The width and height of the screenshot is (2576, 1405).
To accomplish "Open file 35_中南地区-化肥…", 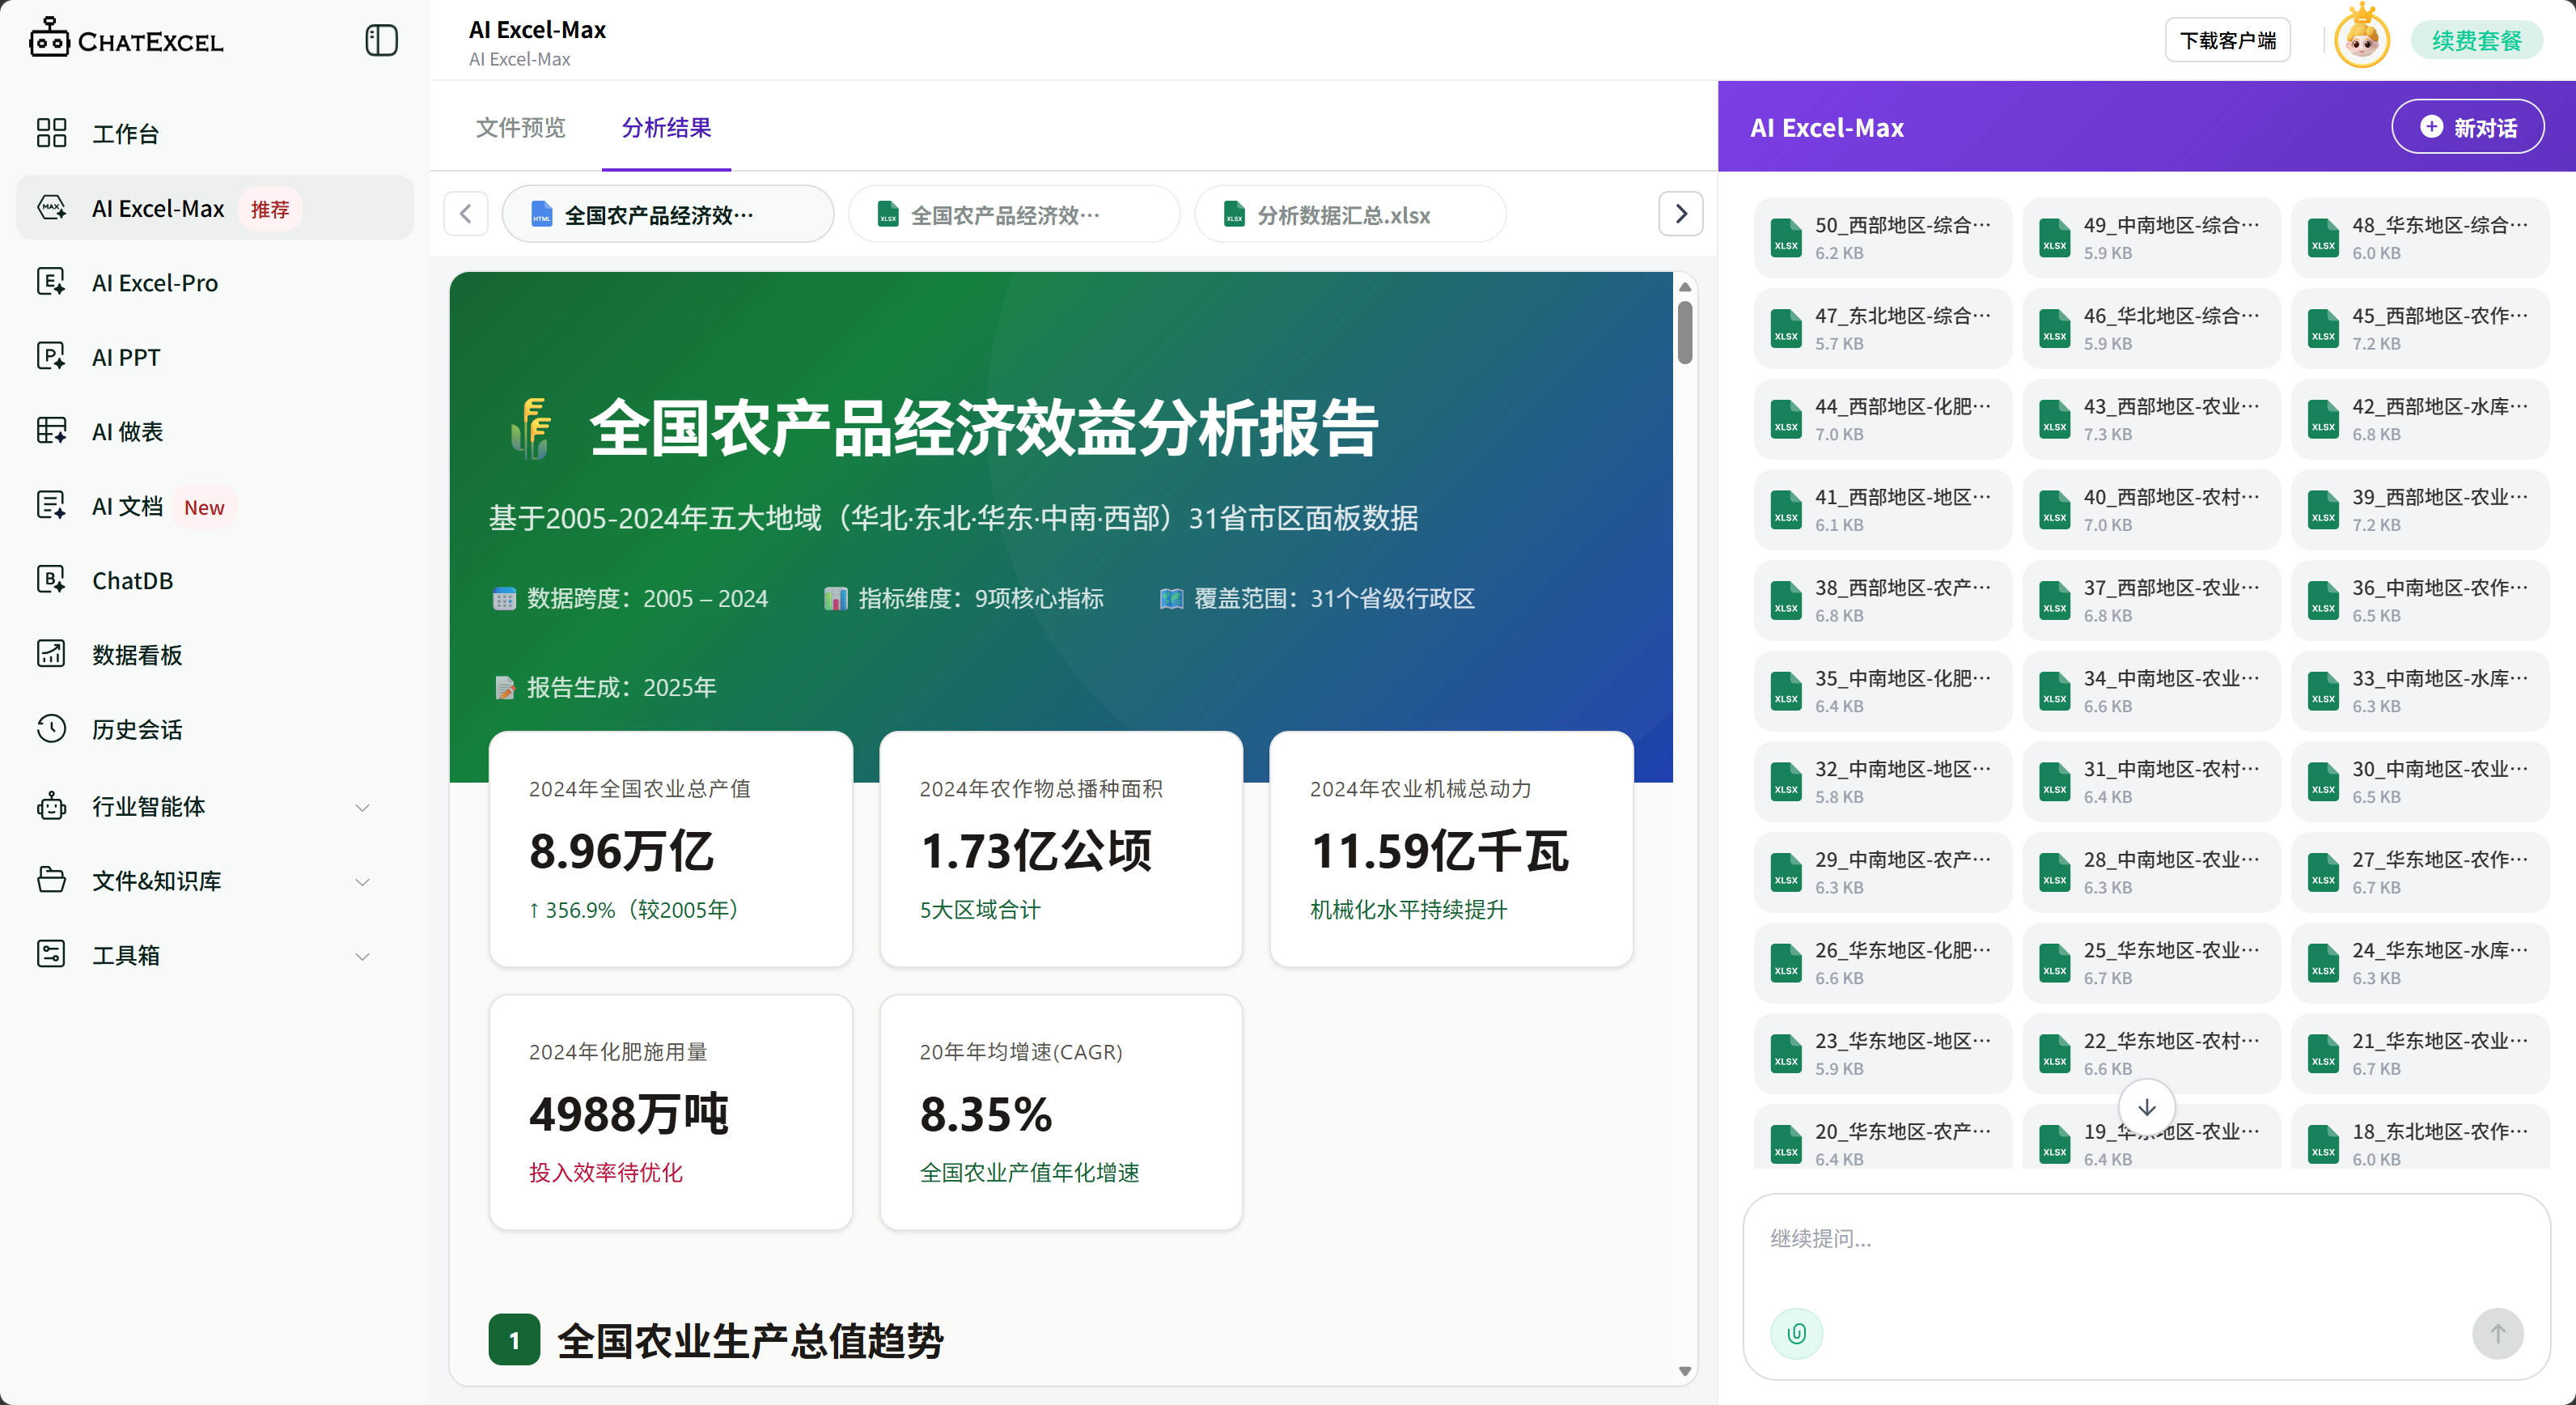I will 1882,691.
